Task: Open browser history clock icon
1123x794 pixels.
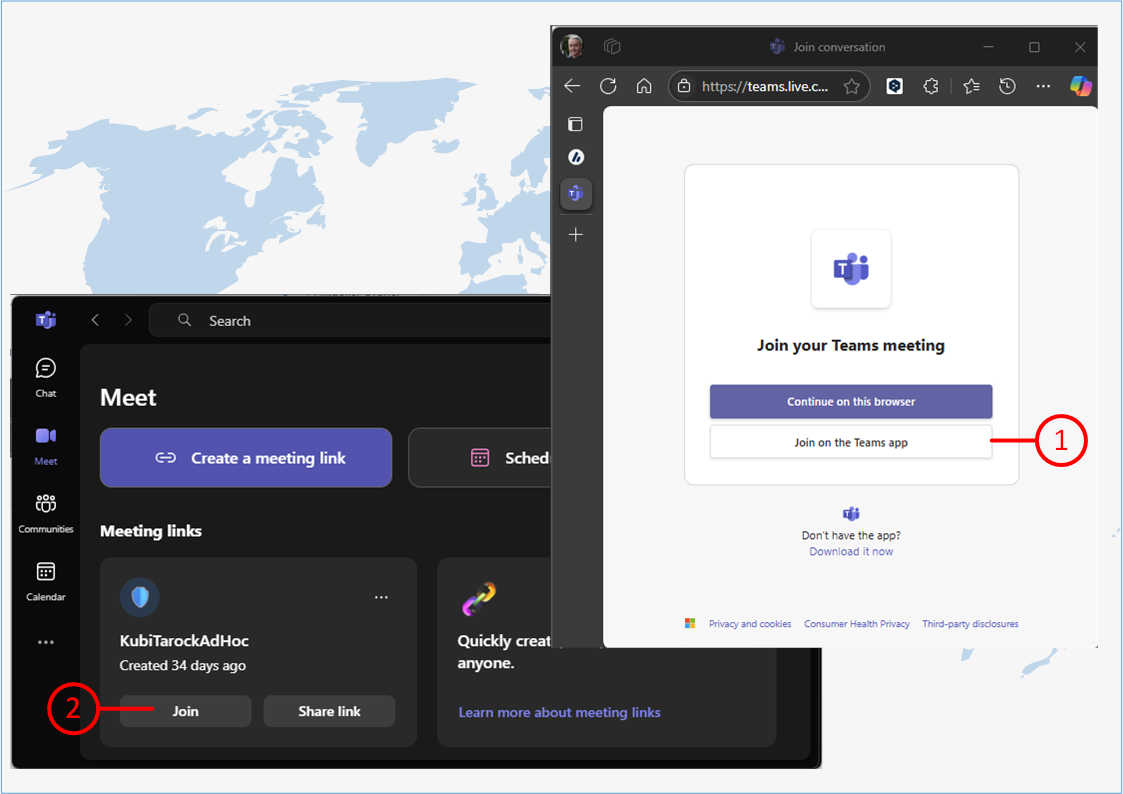Action: [x=1008, y=86]
